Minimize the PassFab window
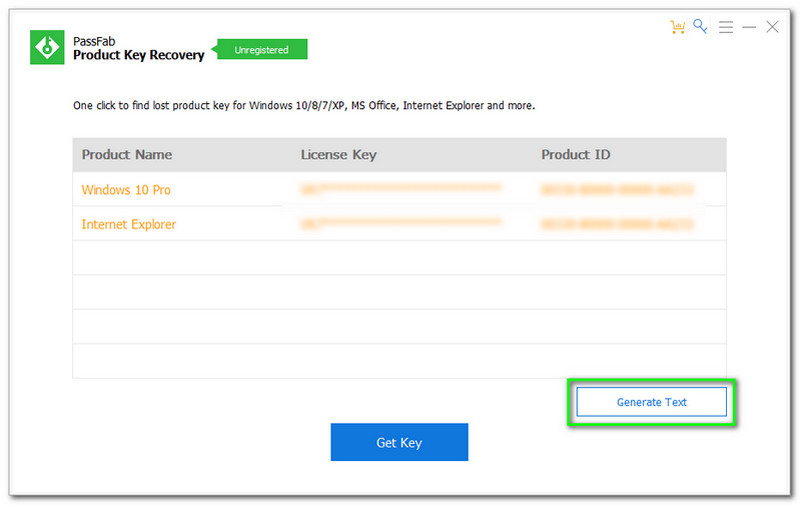800x505 pixels. (749, 27)
